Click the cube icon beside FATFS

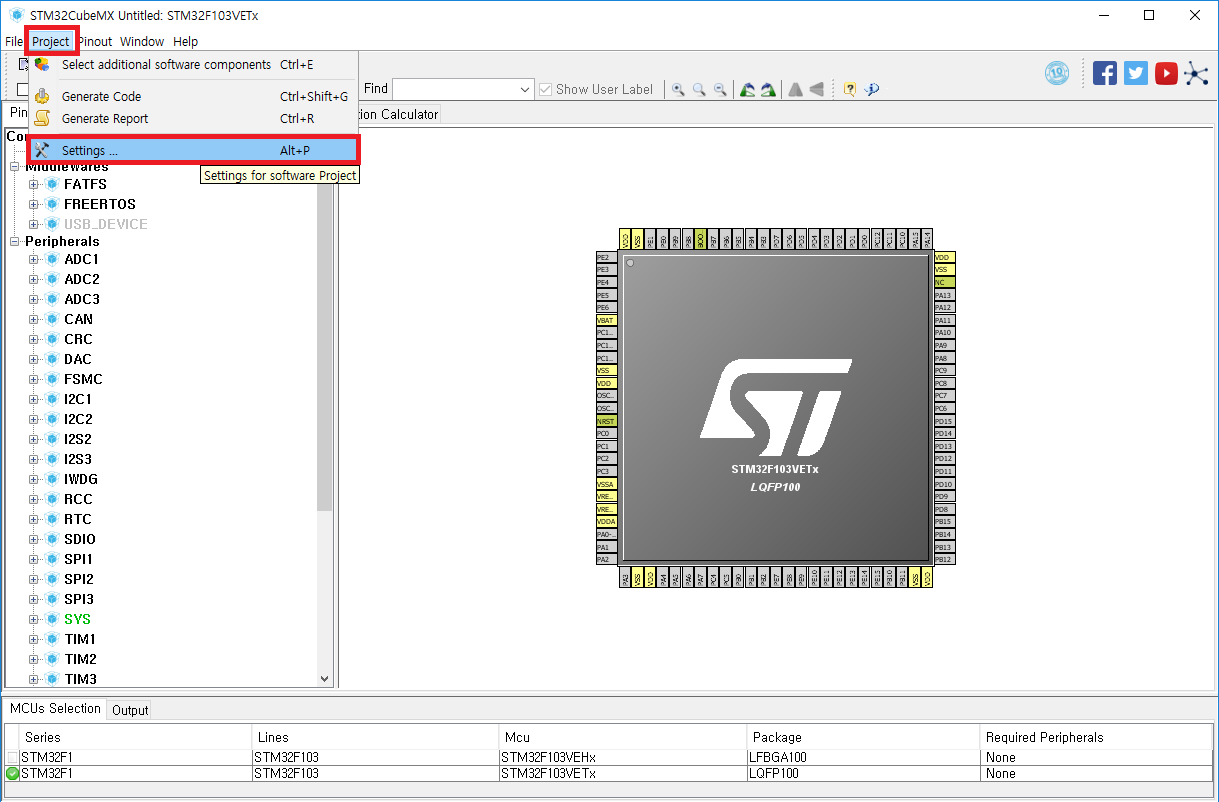[x=52, y=184]
